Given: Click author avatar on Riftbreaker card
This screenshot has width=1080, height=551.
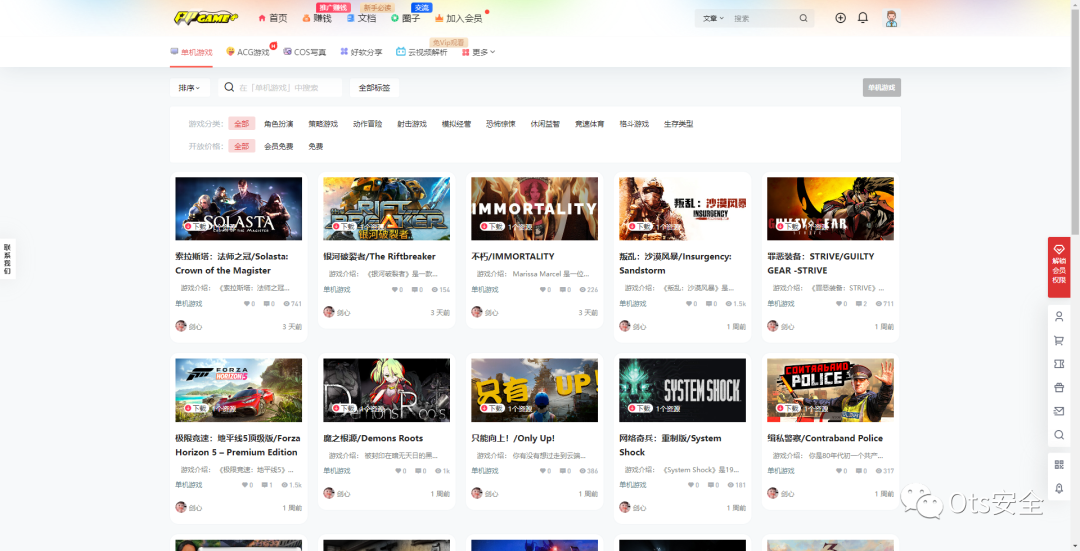Looking at the screenshot, I should 329,312.
